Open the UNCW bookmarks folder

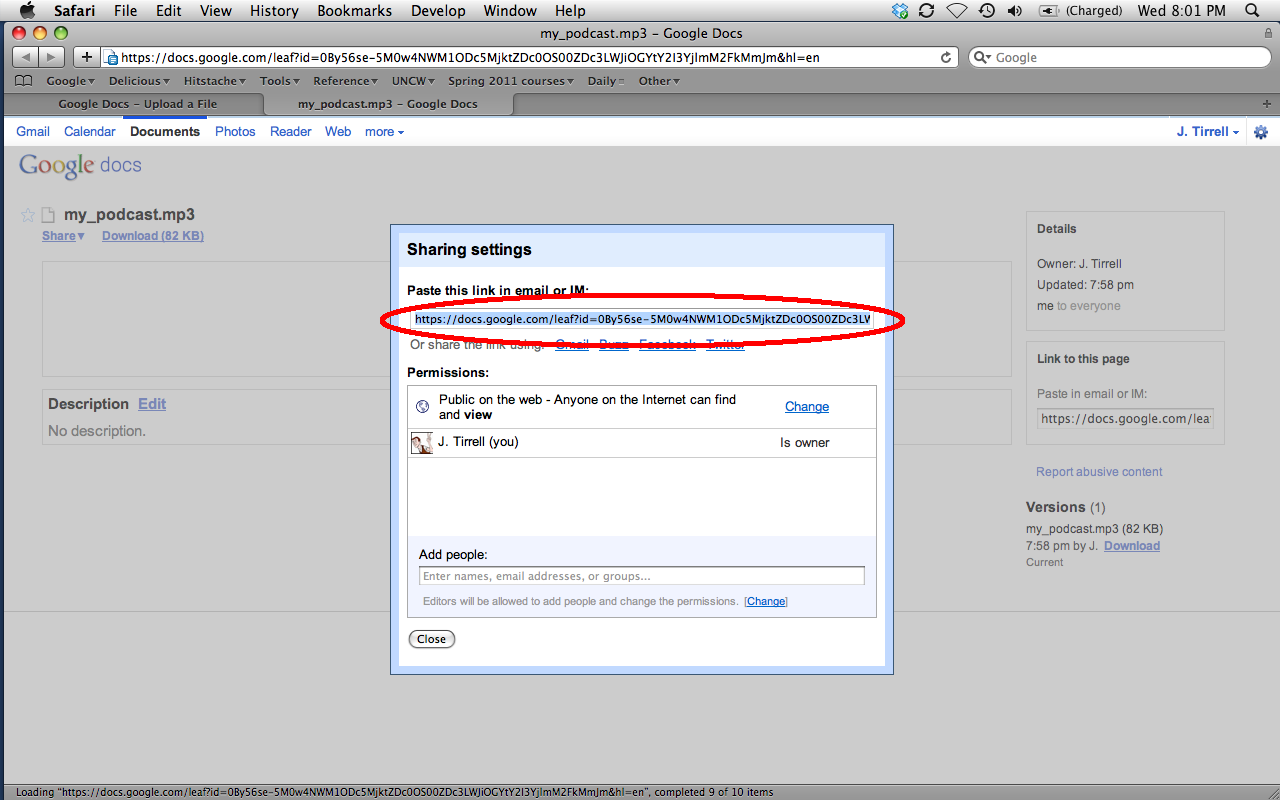click(x=413, y=81)
